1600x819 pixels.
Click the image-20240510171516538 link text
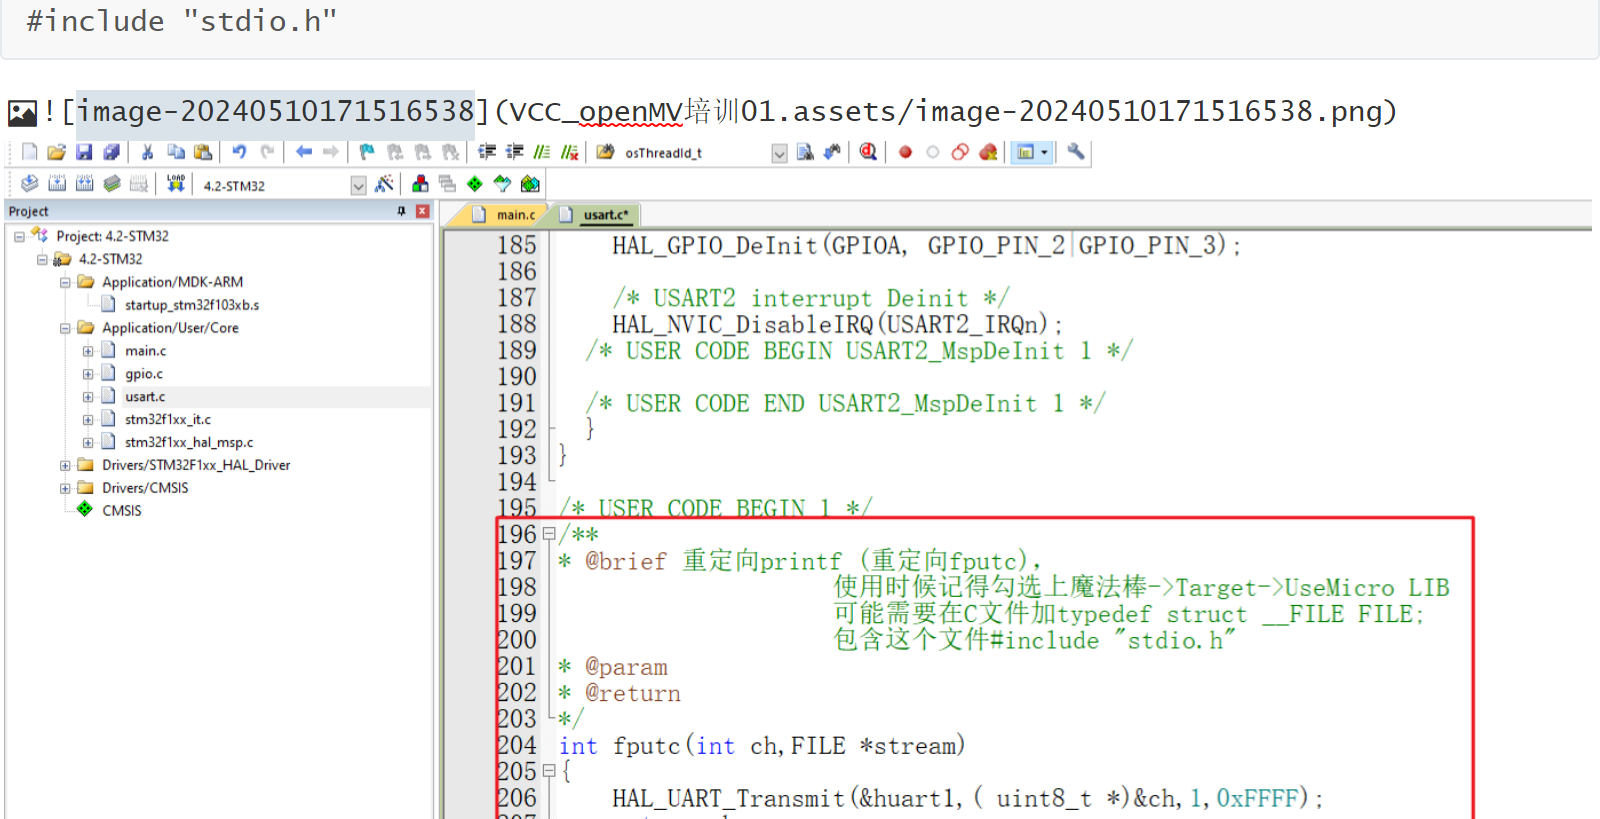coord(276,112)
